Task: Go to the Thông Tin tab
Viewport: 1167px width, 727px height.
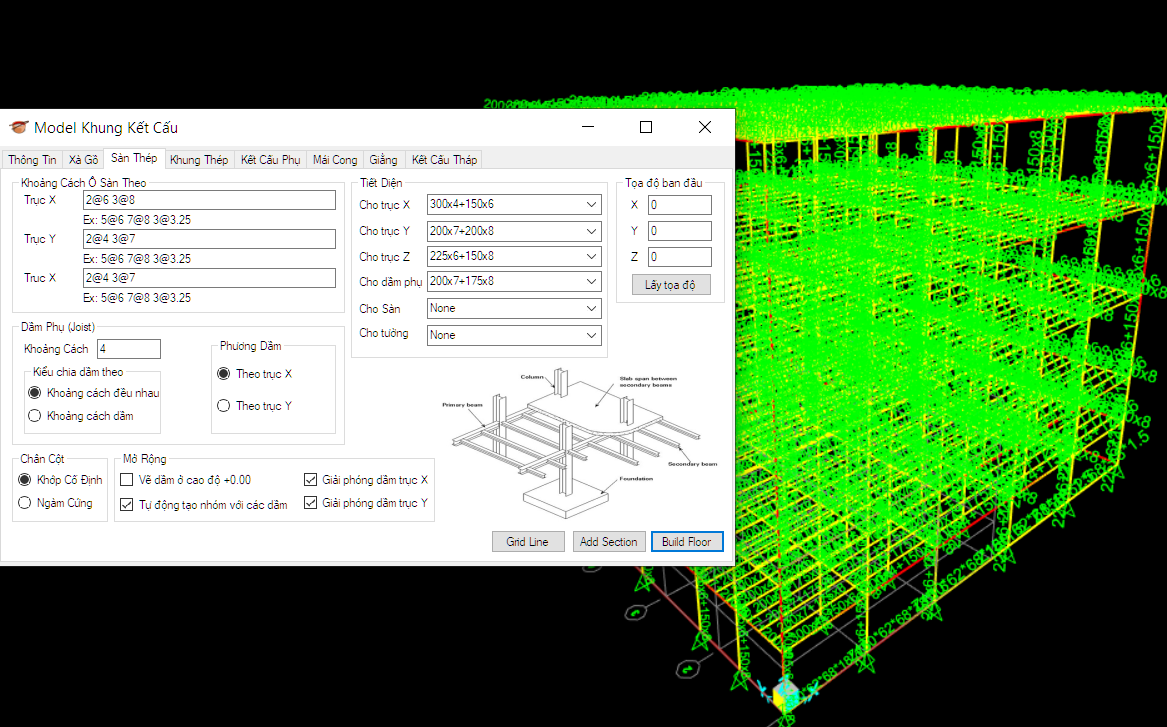Action: point(32,160)
